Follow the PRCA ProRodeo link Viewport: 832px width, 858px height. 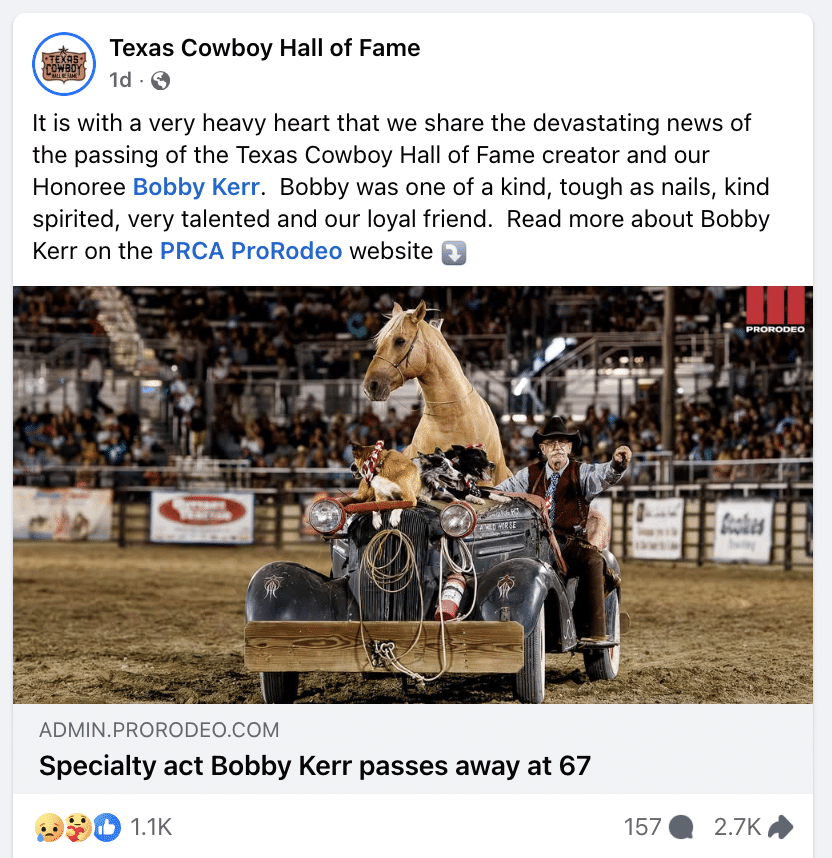pos(251,251)
